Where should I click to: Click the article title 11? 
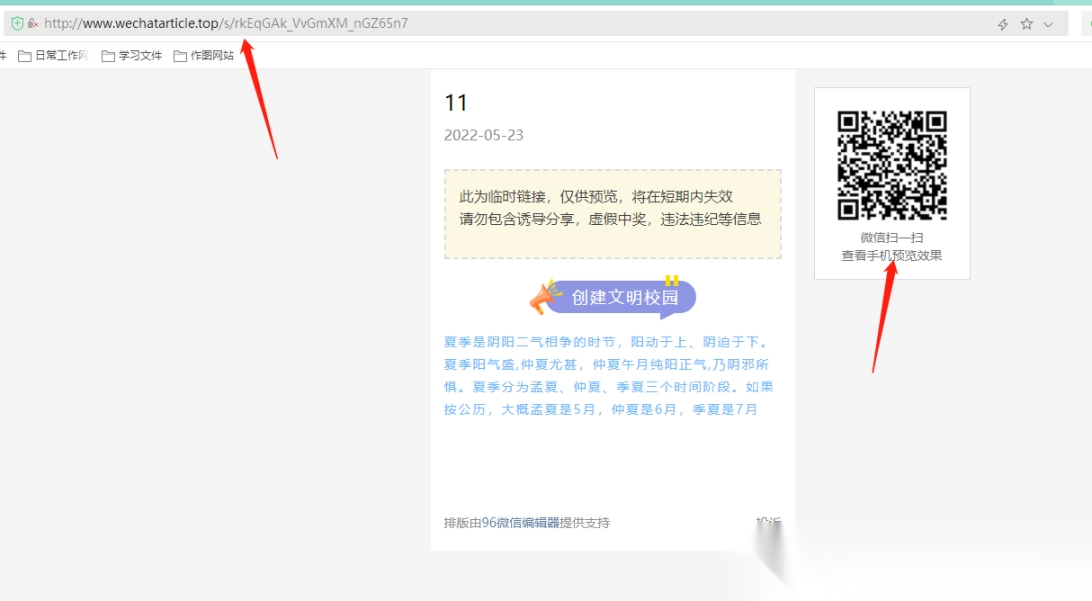(456, 103)
